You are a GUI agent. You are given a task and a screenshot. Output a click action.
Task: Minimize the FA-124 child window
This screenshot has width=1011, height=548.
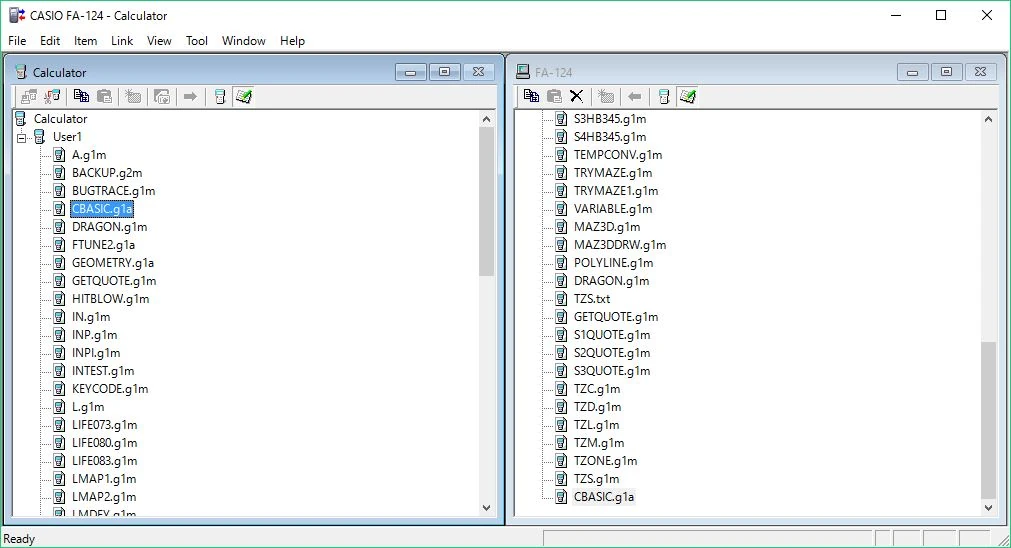point(912,72)
